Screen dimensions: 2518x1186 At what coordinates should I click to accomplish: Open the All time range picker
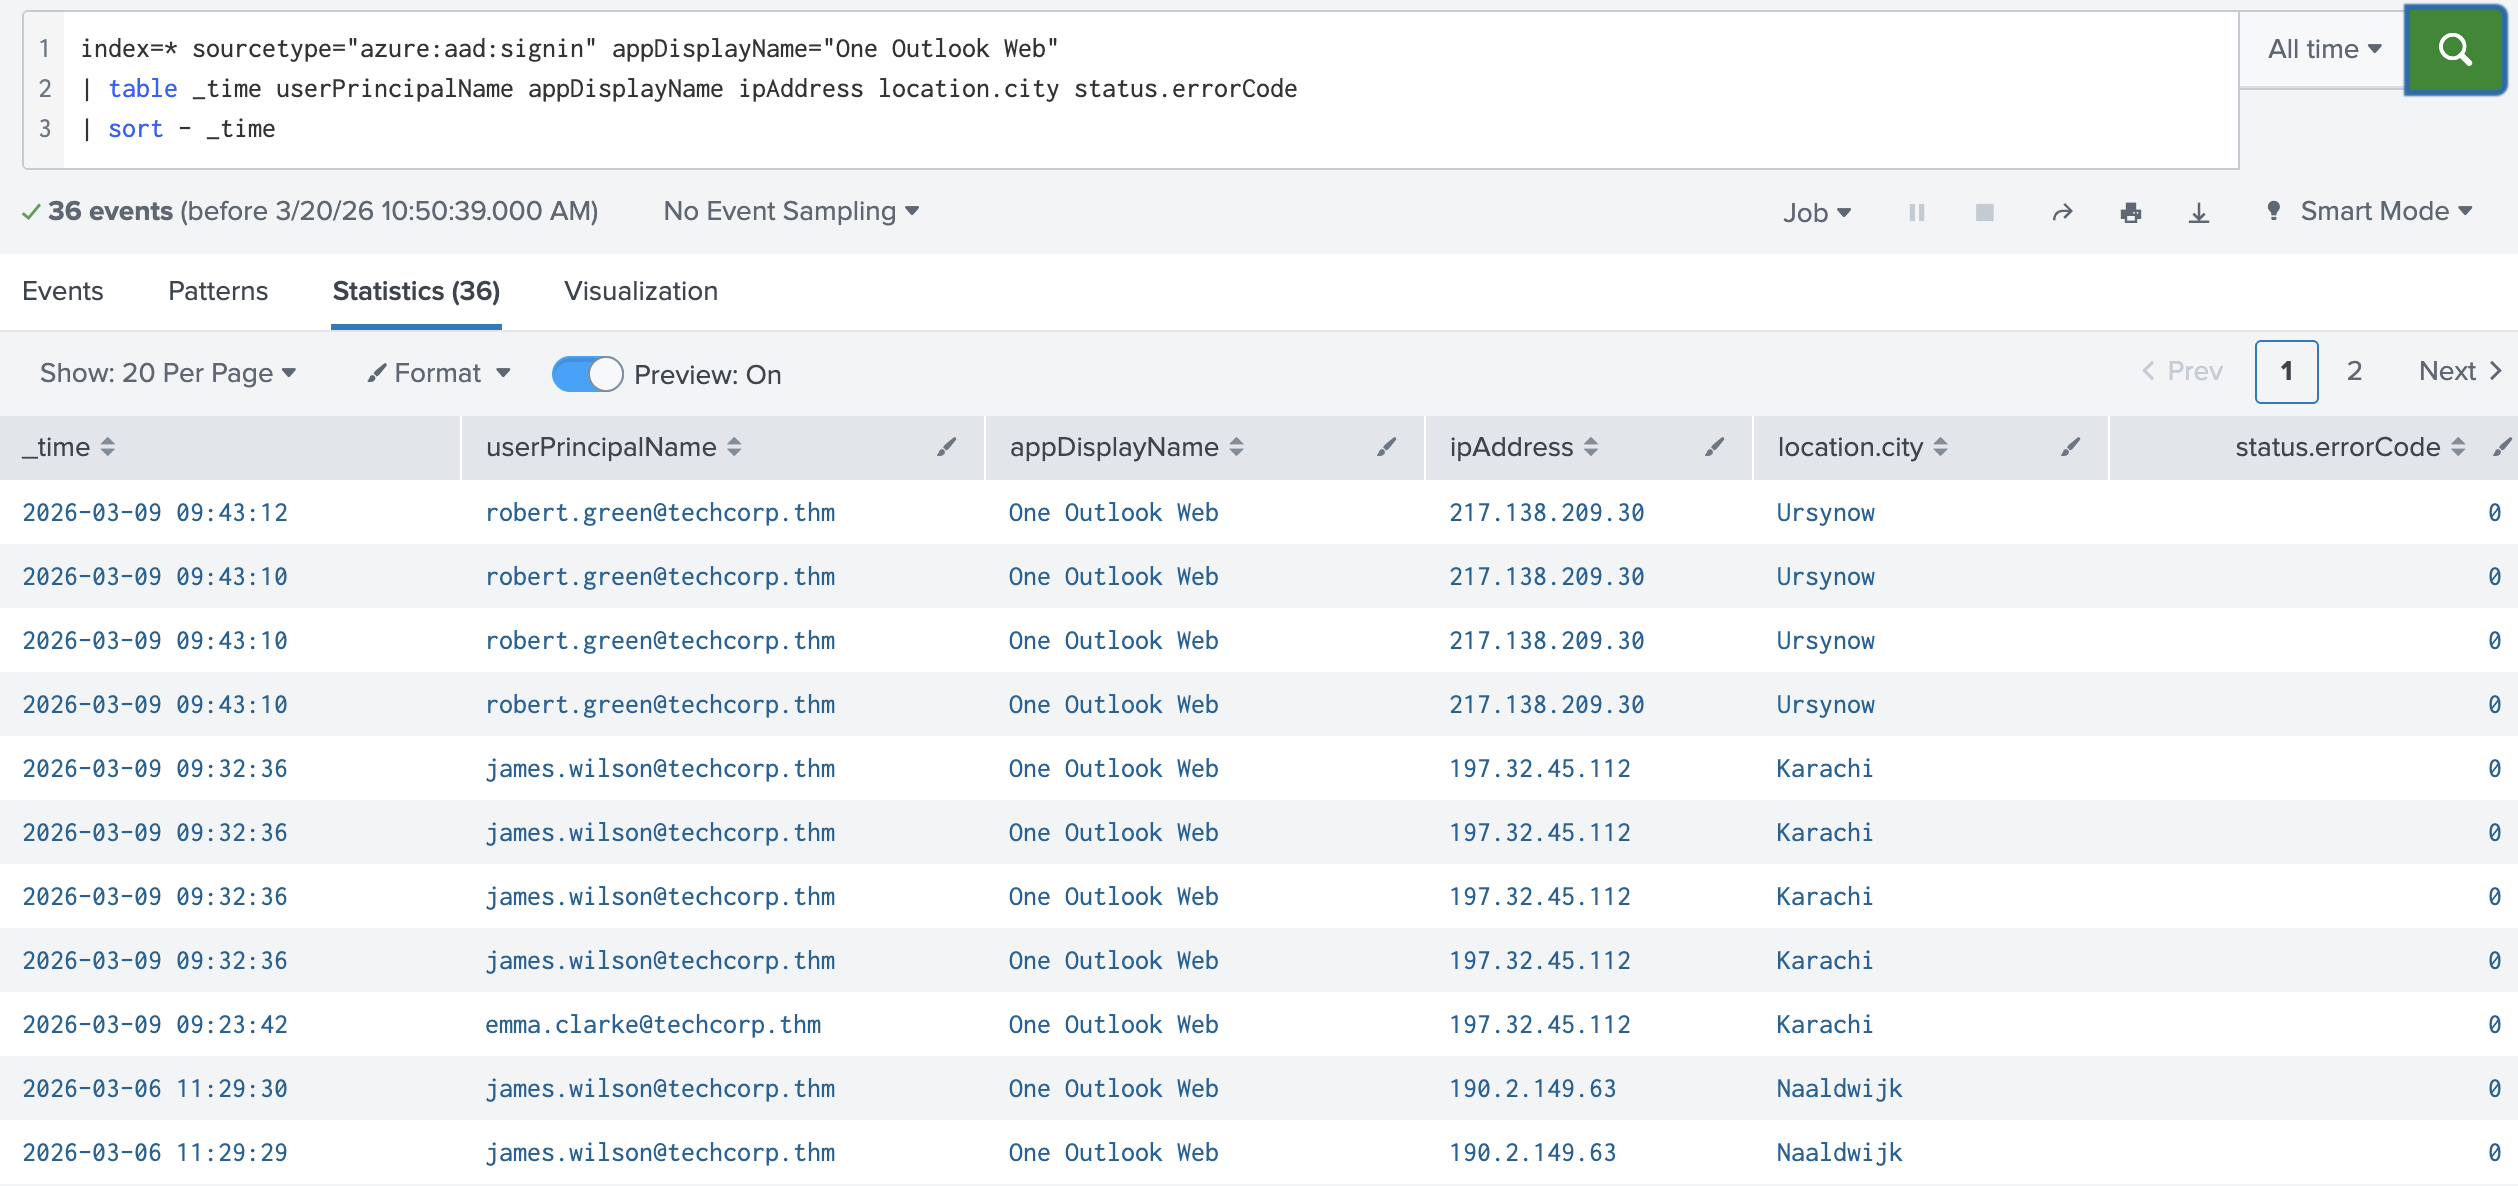click(x=2322, y=48)
